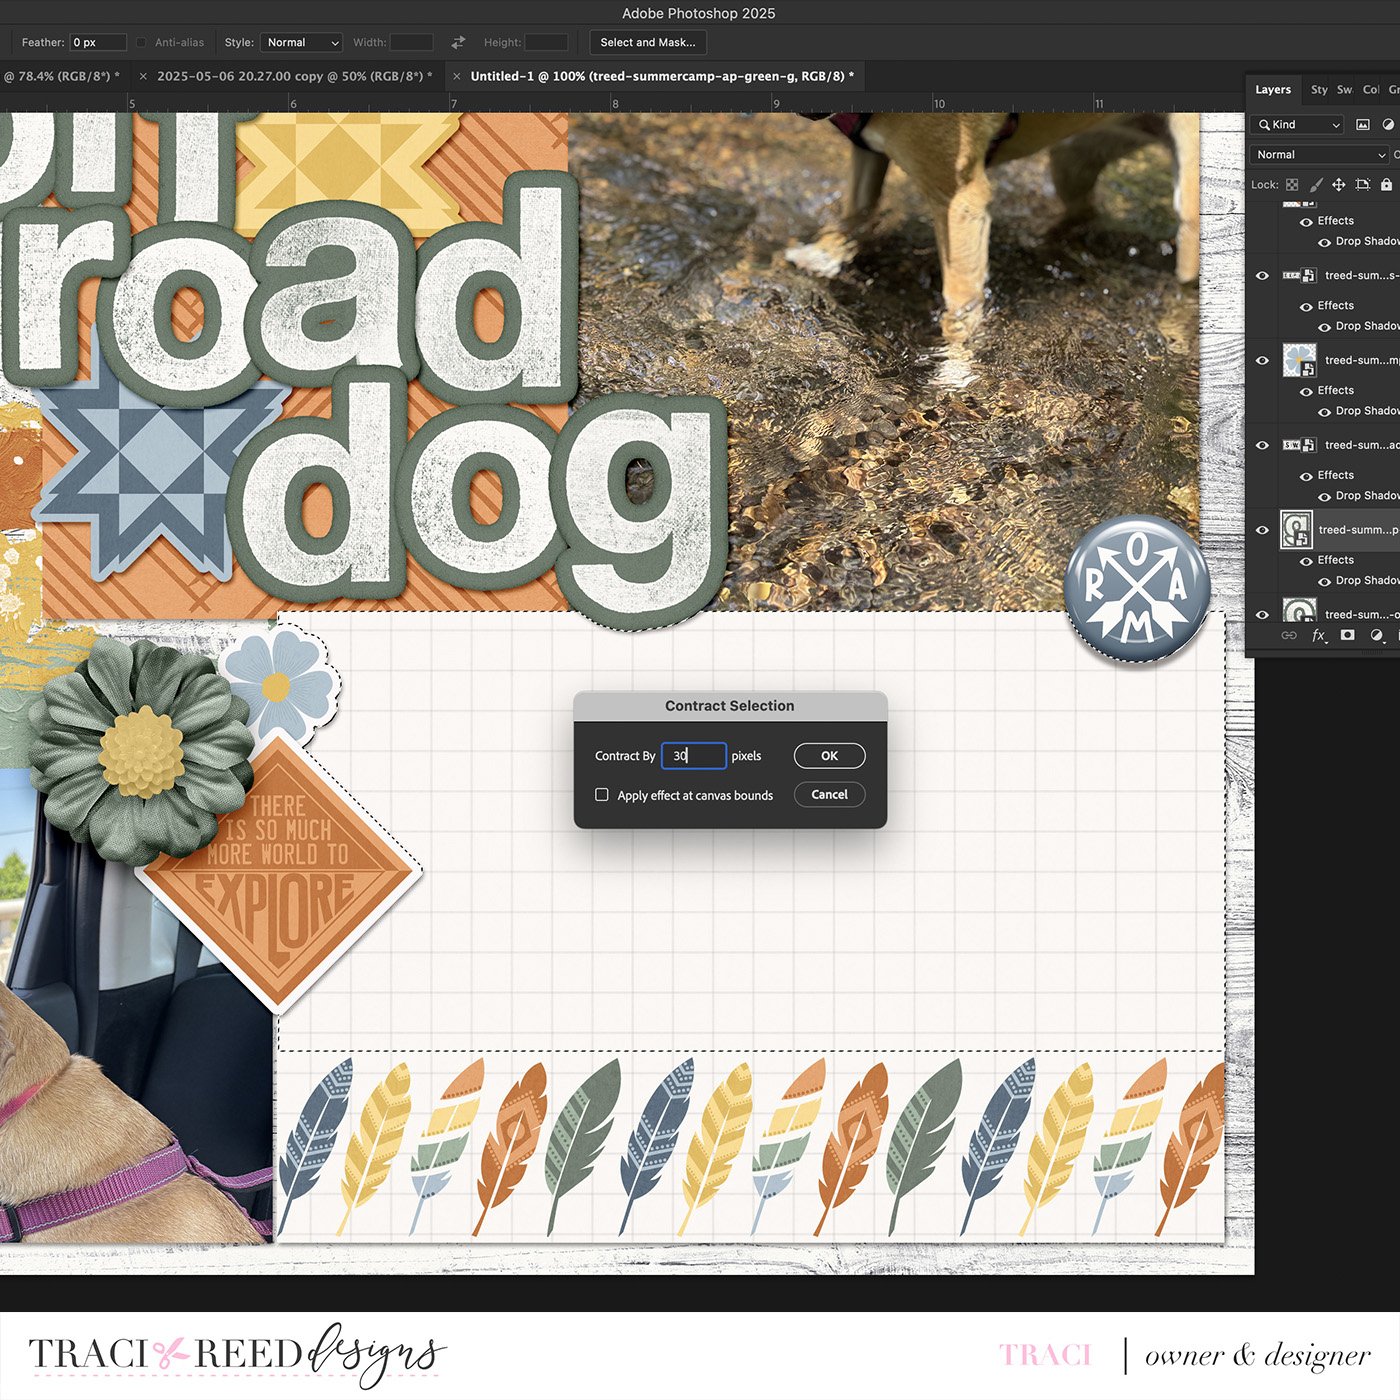Image resolution: width=1400 pixels, height=1400 pixels.
Task: Select the bi-directional arrow icon near Width field
Action: (x=457, y=42)
